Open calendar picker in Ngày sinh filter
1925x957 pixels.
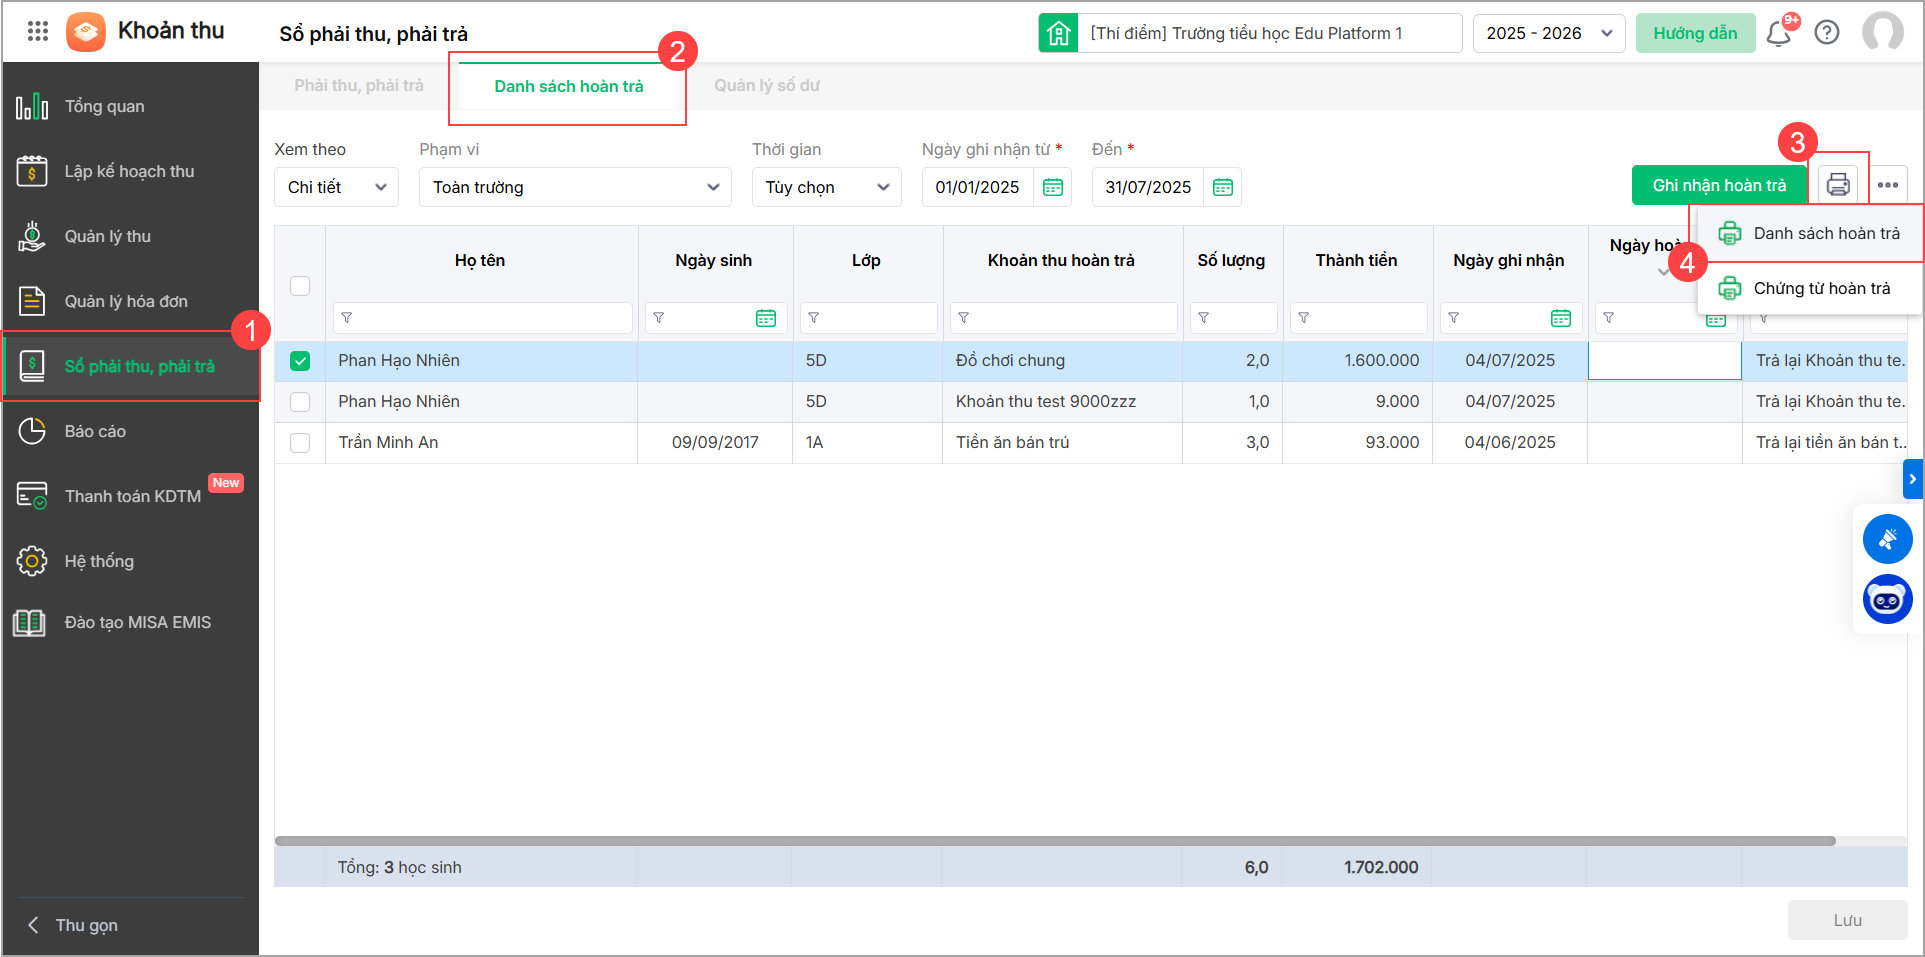click(x=766, y=318)
